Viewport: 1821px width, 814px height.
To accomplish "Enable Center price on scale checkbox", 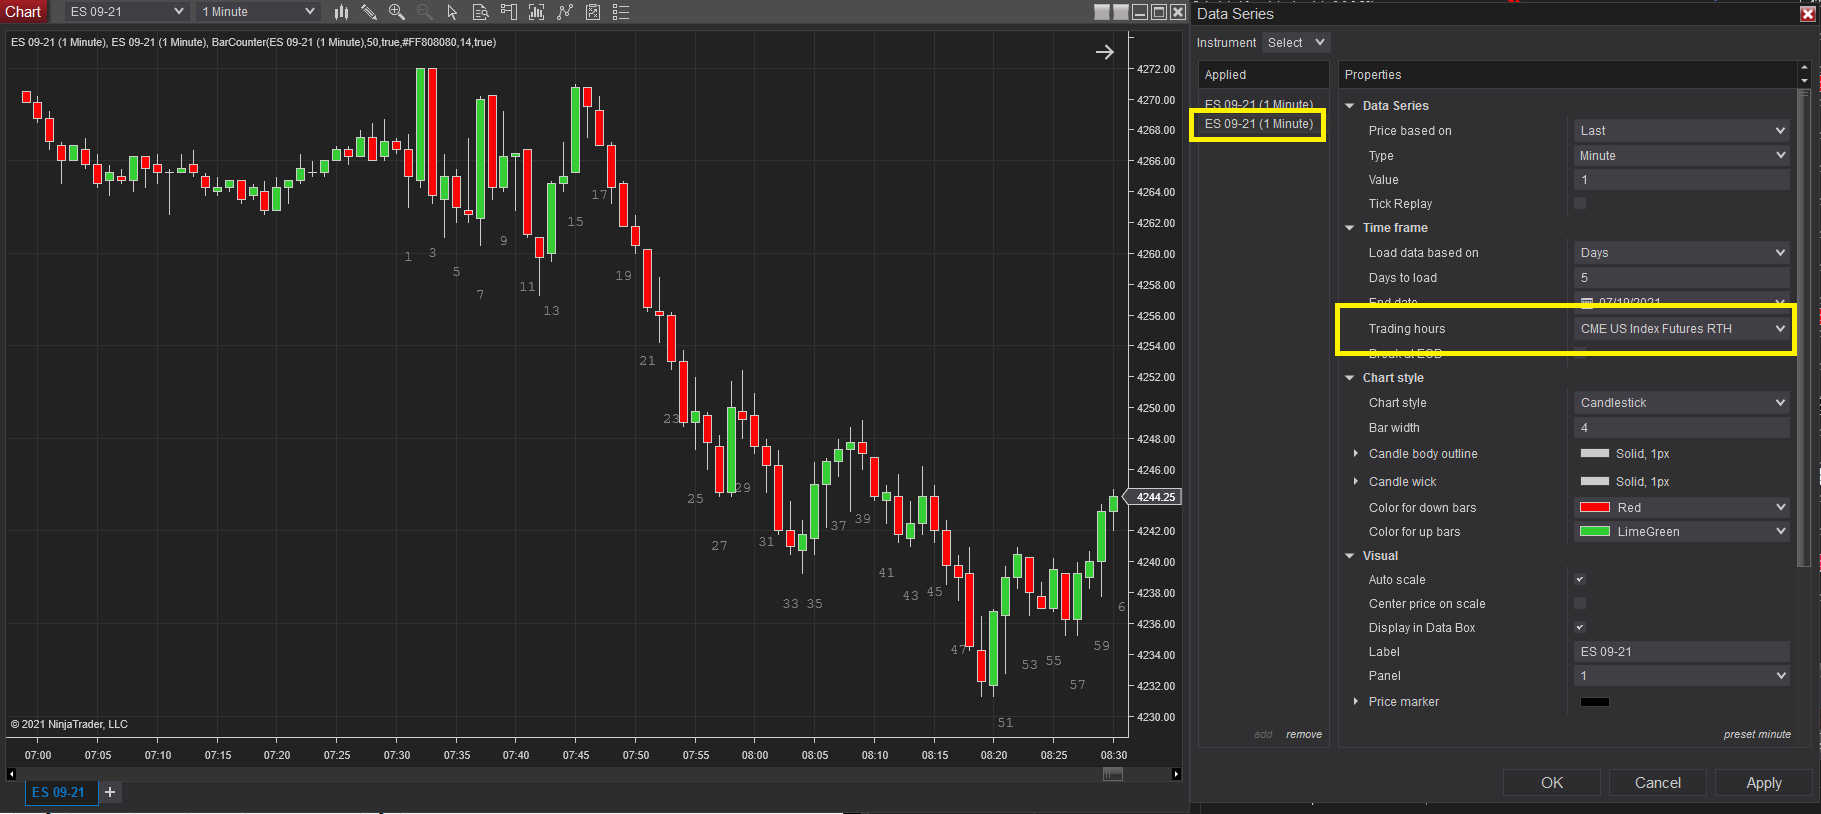I will [x=1580, y=603].
